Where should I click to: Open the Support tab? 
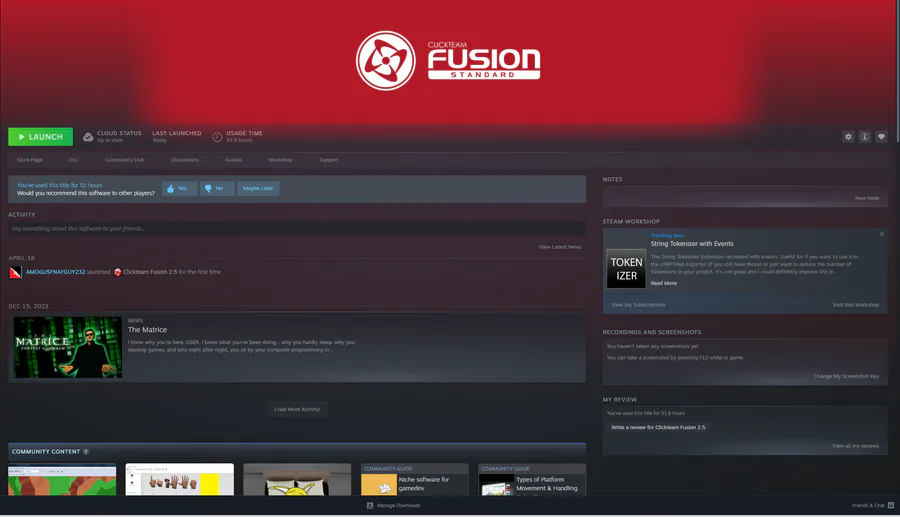click(328, 160)
